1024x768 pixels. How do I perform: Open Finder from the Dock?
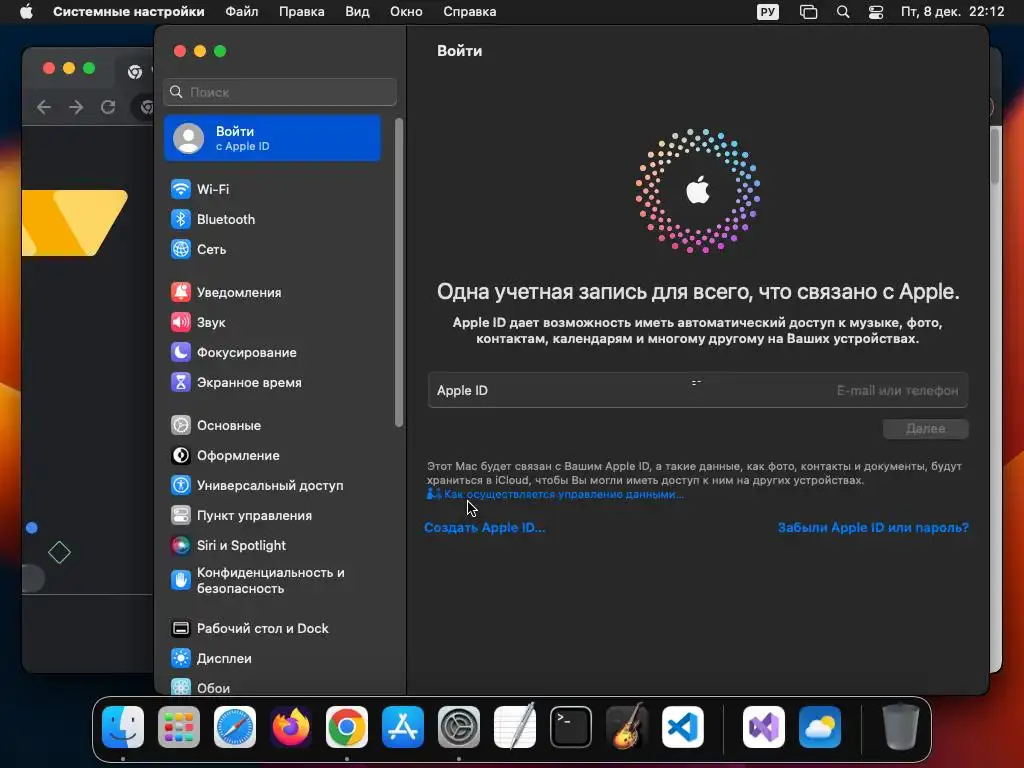pos(123,727)
